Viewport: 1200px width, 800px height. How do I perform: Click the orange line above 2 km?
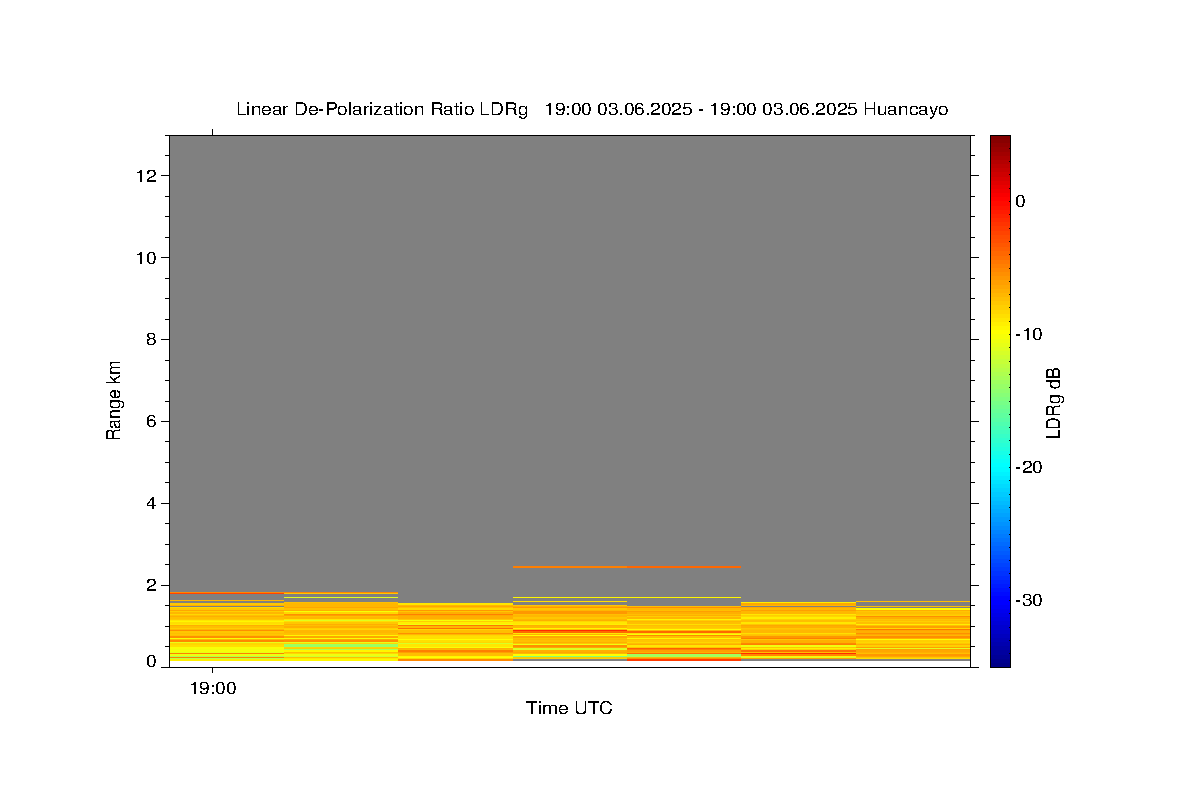[x=627, y=567]
